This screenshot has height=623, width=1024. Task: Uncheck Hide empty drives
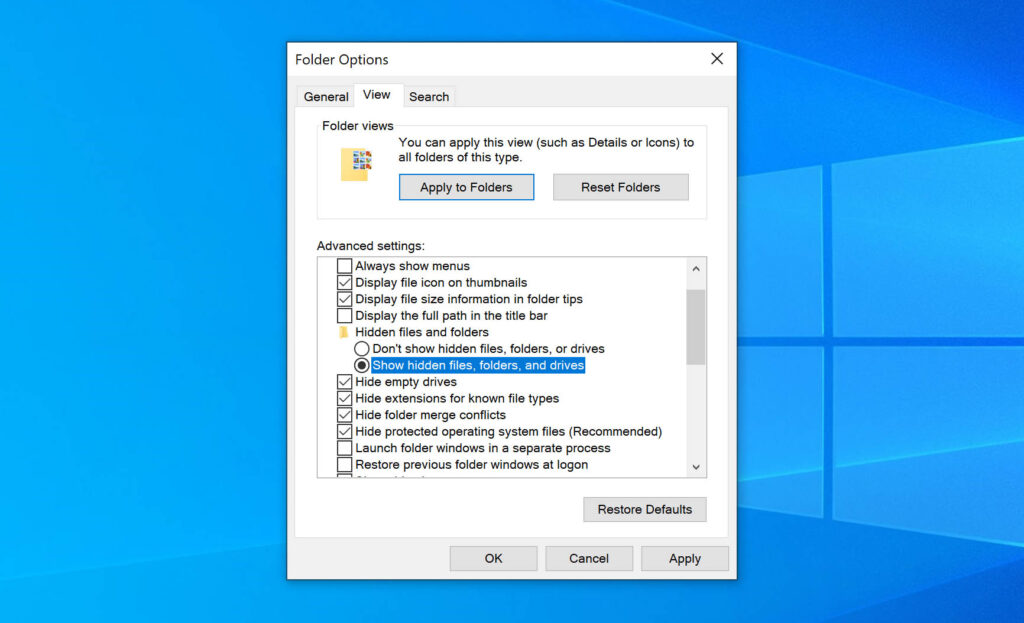pos(344,381)
